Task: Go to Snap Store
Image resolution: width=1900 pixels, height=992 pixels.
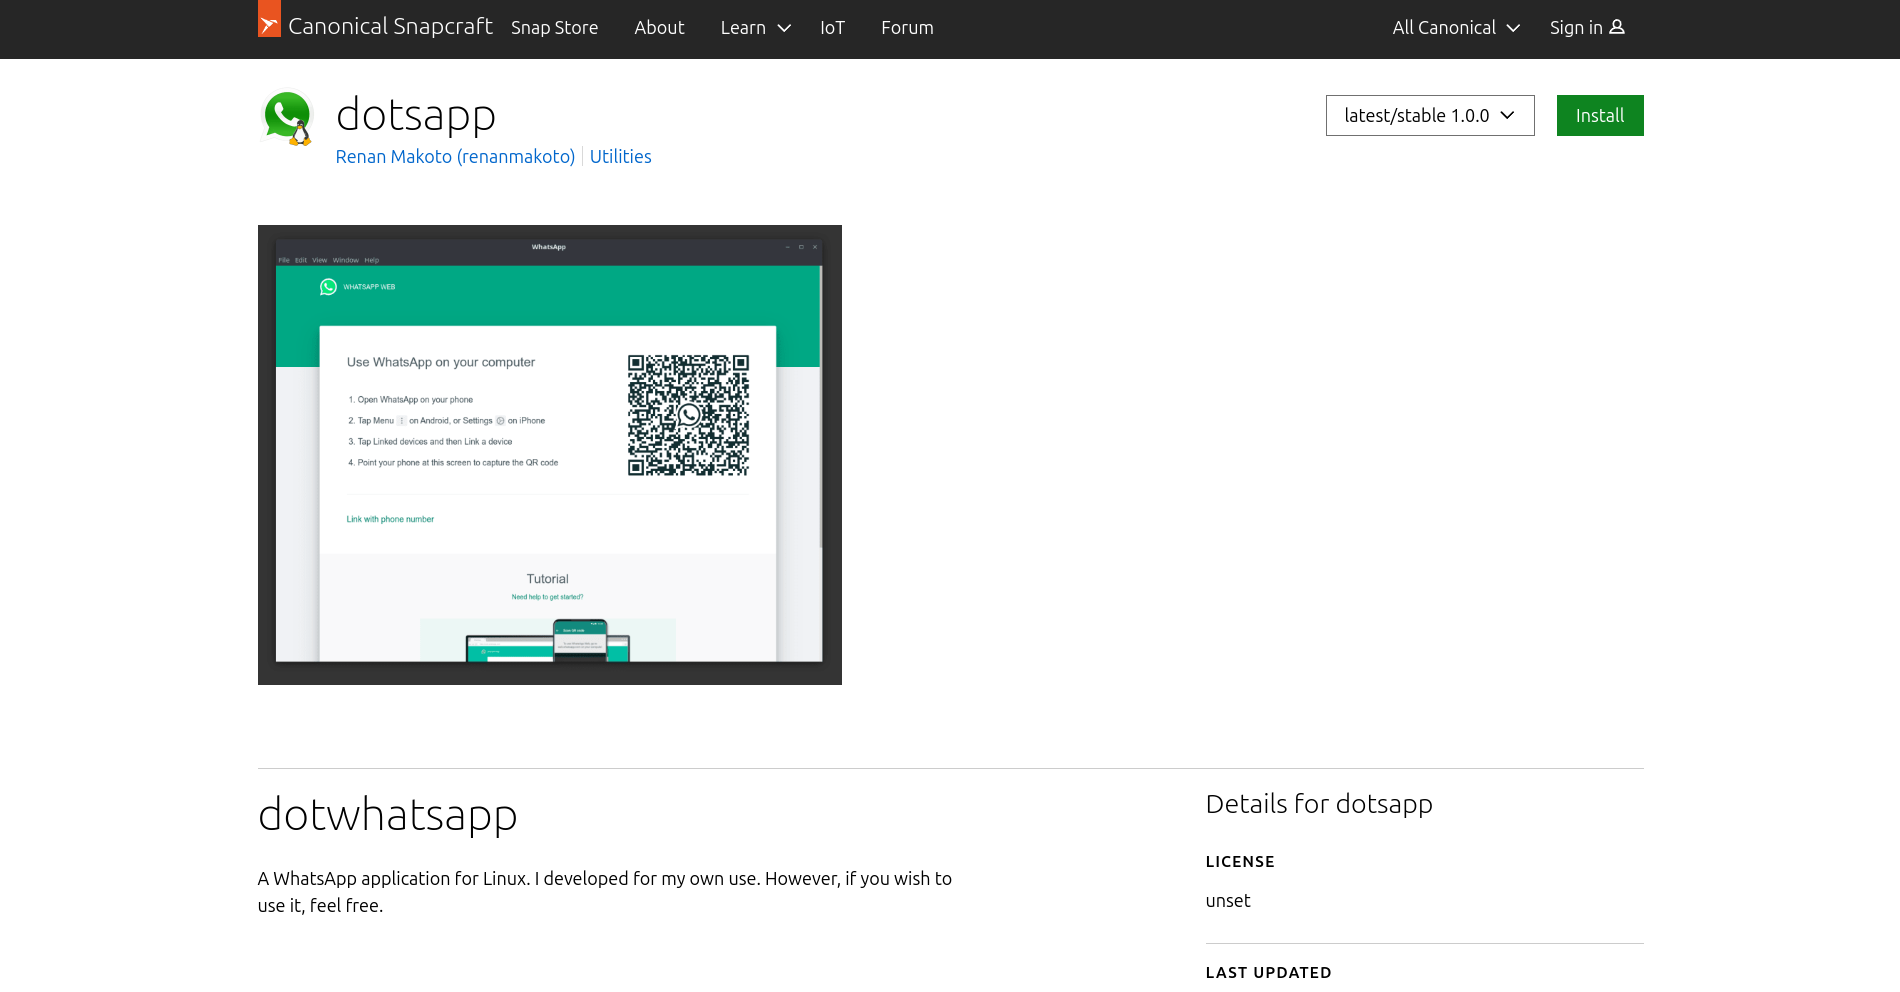Action: [554, 28]
